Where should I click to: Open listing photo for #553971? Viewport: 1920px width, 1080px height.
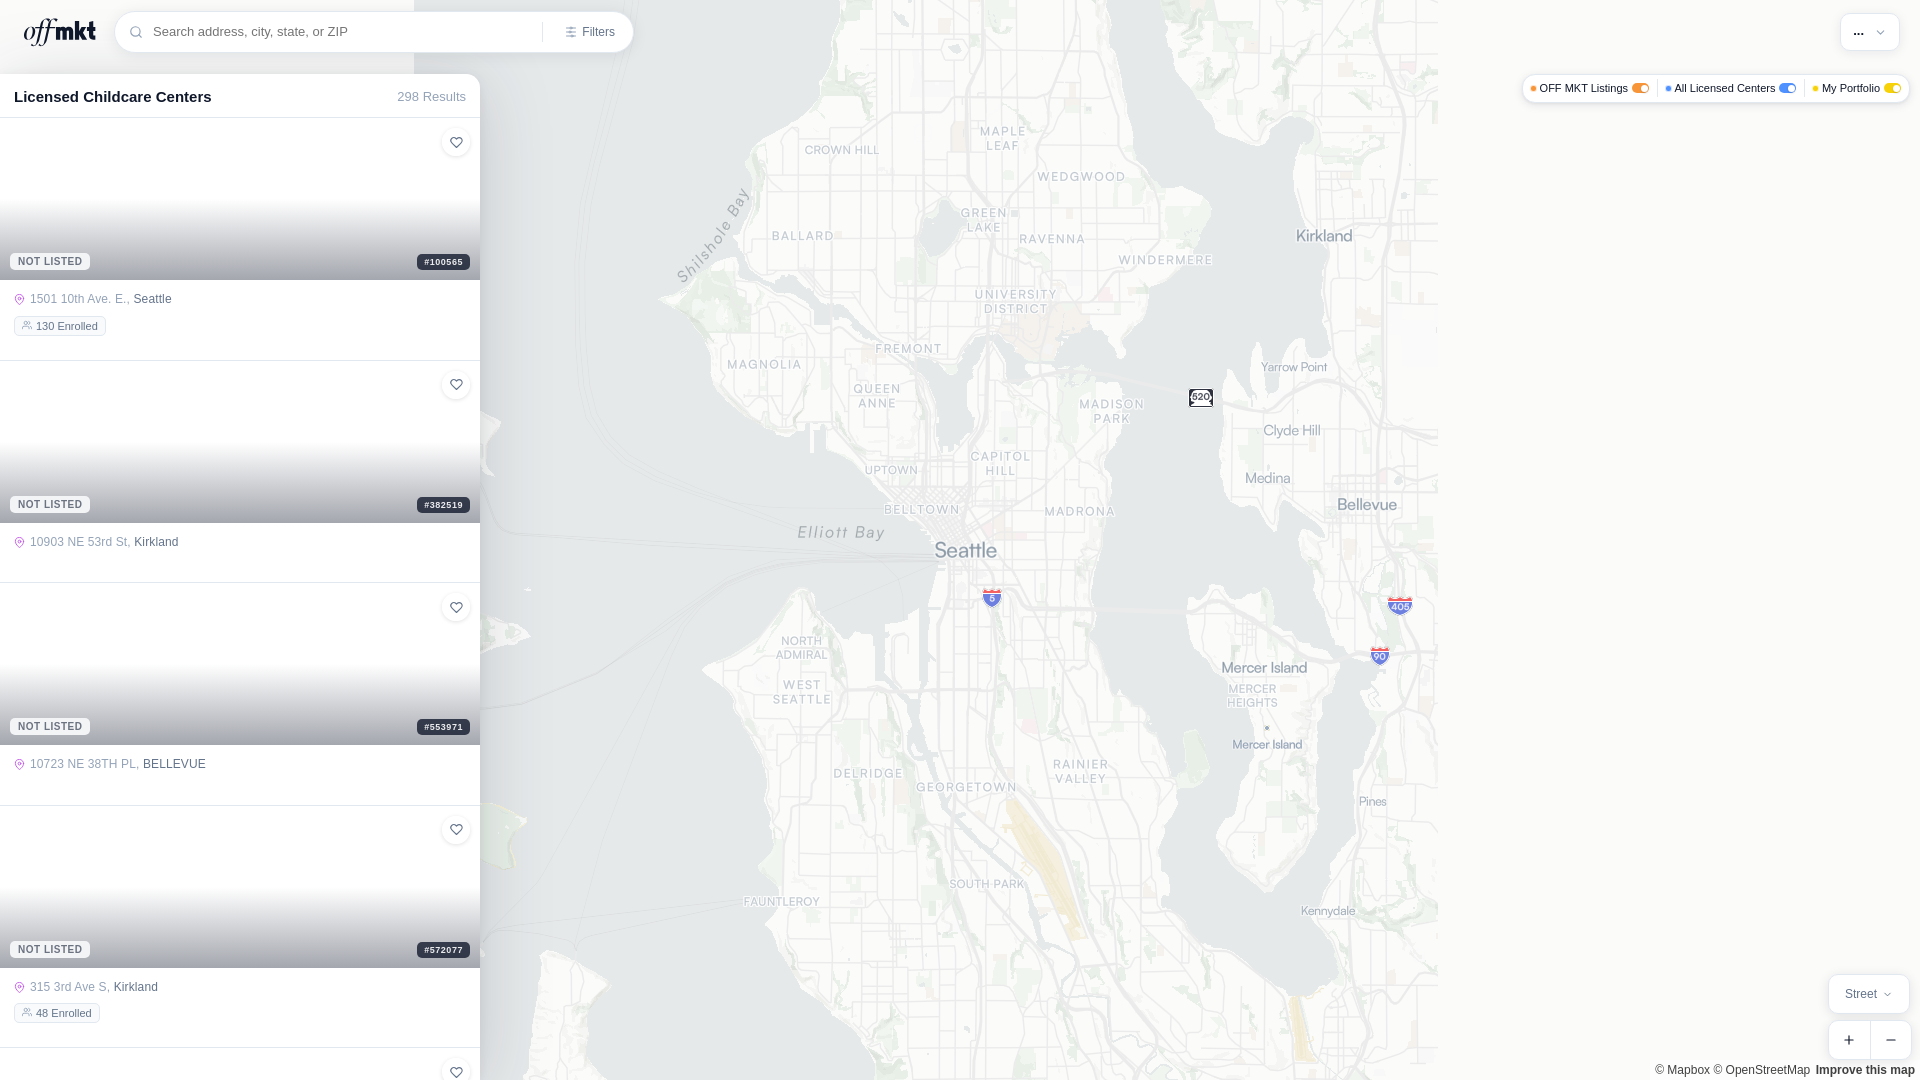click(x=240, y=664)
